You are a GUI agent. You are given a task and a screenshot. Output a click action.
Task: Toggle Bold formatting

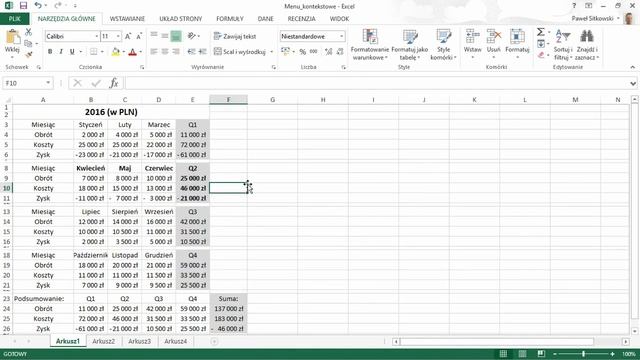(x=50, y=52)
